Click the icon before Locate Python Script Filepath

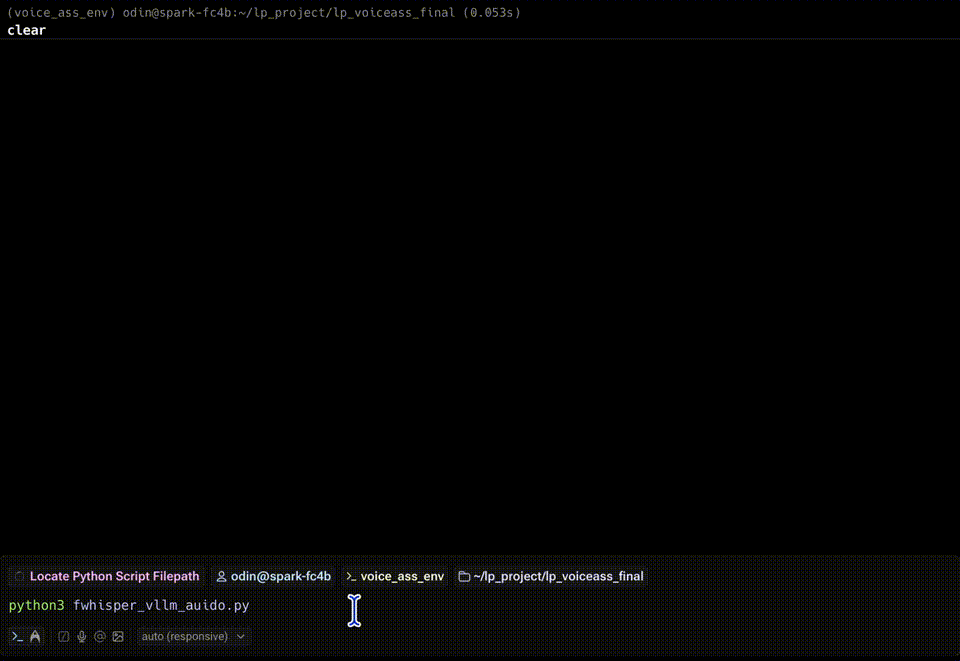(18, 576)
